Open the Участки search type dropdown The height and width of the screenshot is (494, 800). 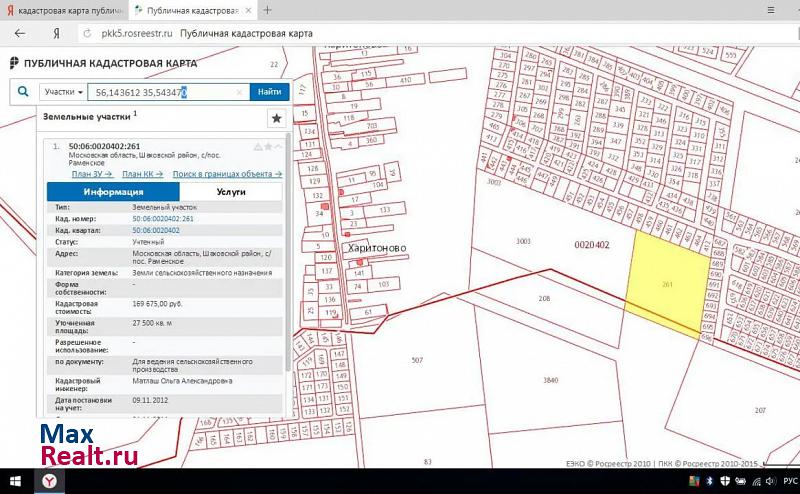coord(63,91)
